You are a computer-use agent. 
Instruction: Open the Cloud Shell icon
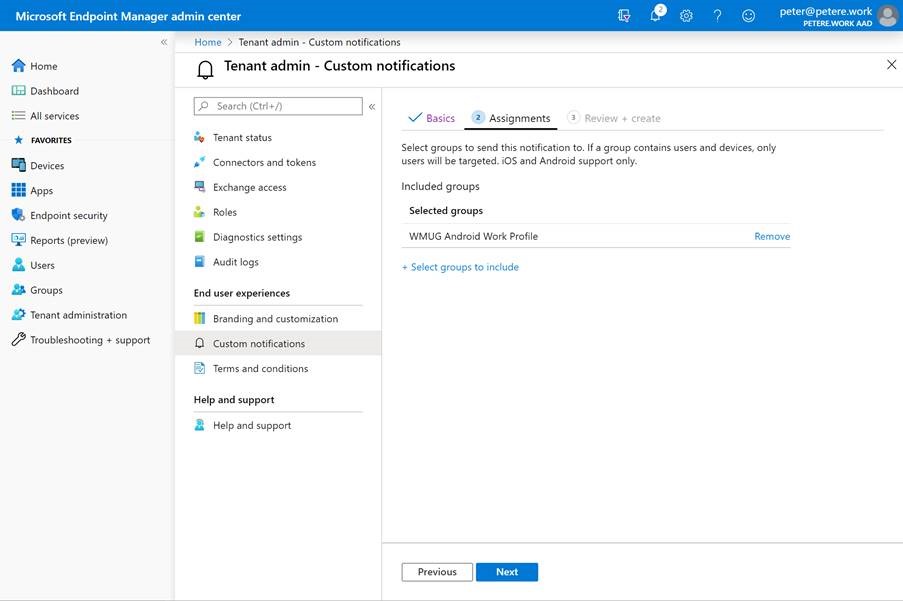coord(623,15)
